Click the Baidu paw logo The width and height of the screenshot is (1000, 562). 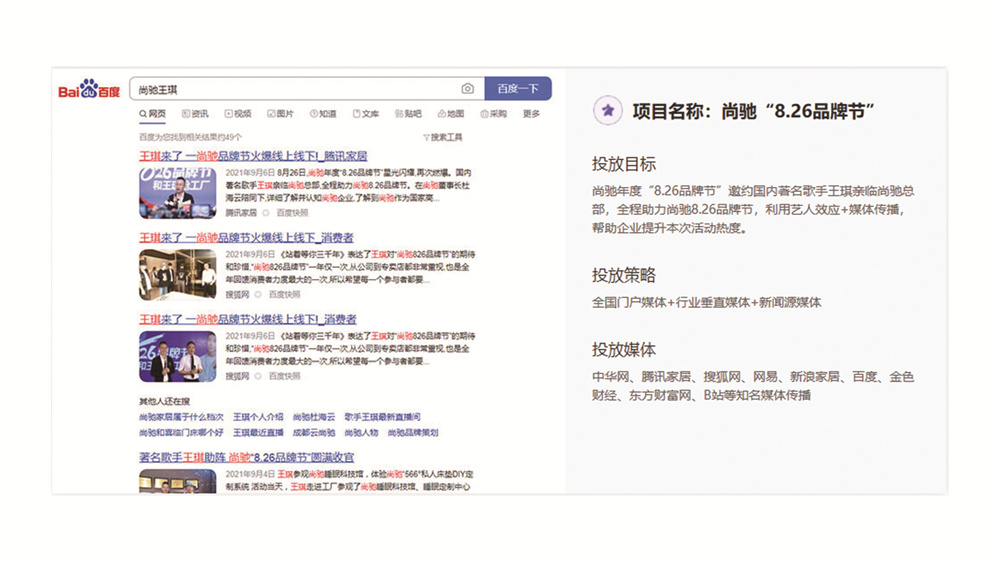89,90
